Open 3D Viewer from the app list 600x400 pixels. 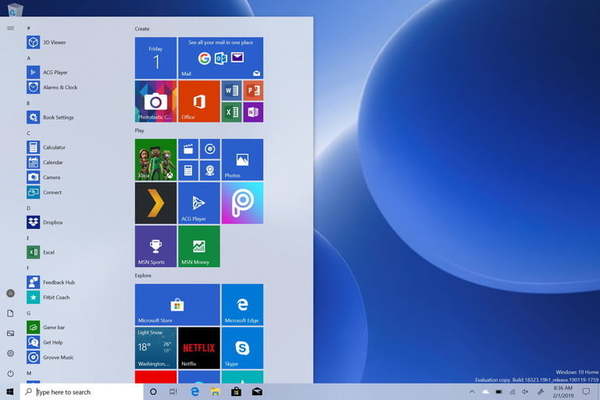pyautogui.click(x=46, y=42)
